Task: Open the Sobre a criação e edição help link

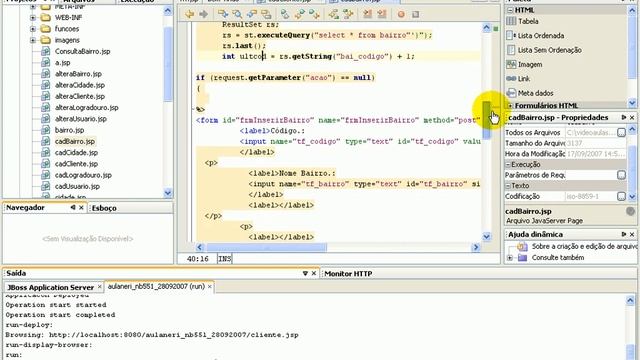Action: 584,247
